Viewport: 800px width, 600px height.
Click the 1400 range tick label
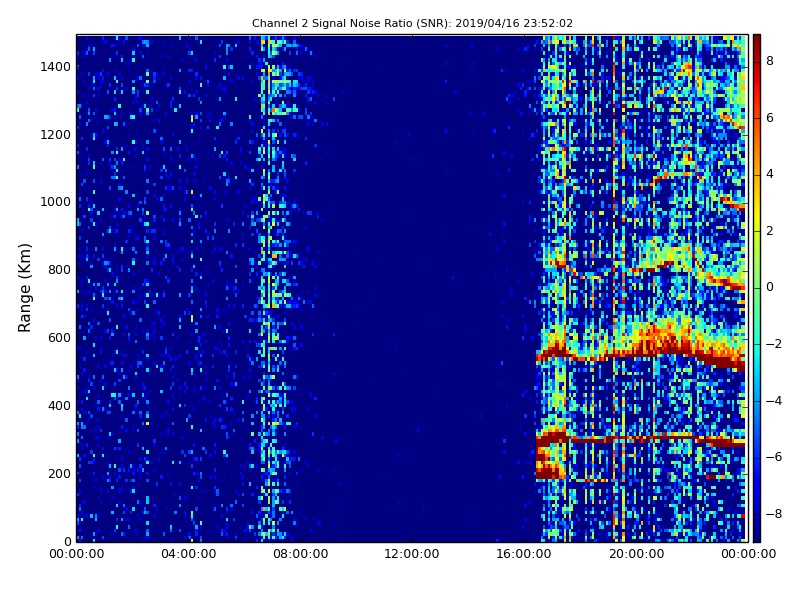click(56, 67)
